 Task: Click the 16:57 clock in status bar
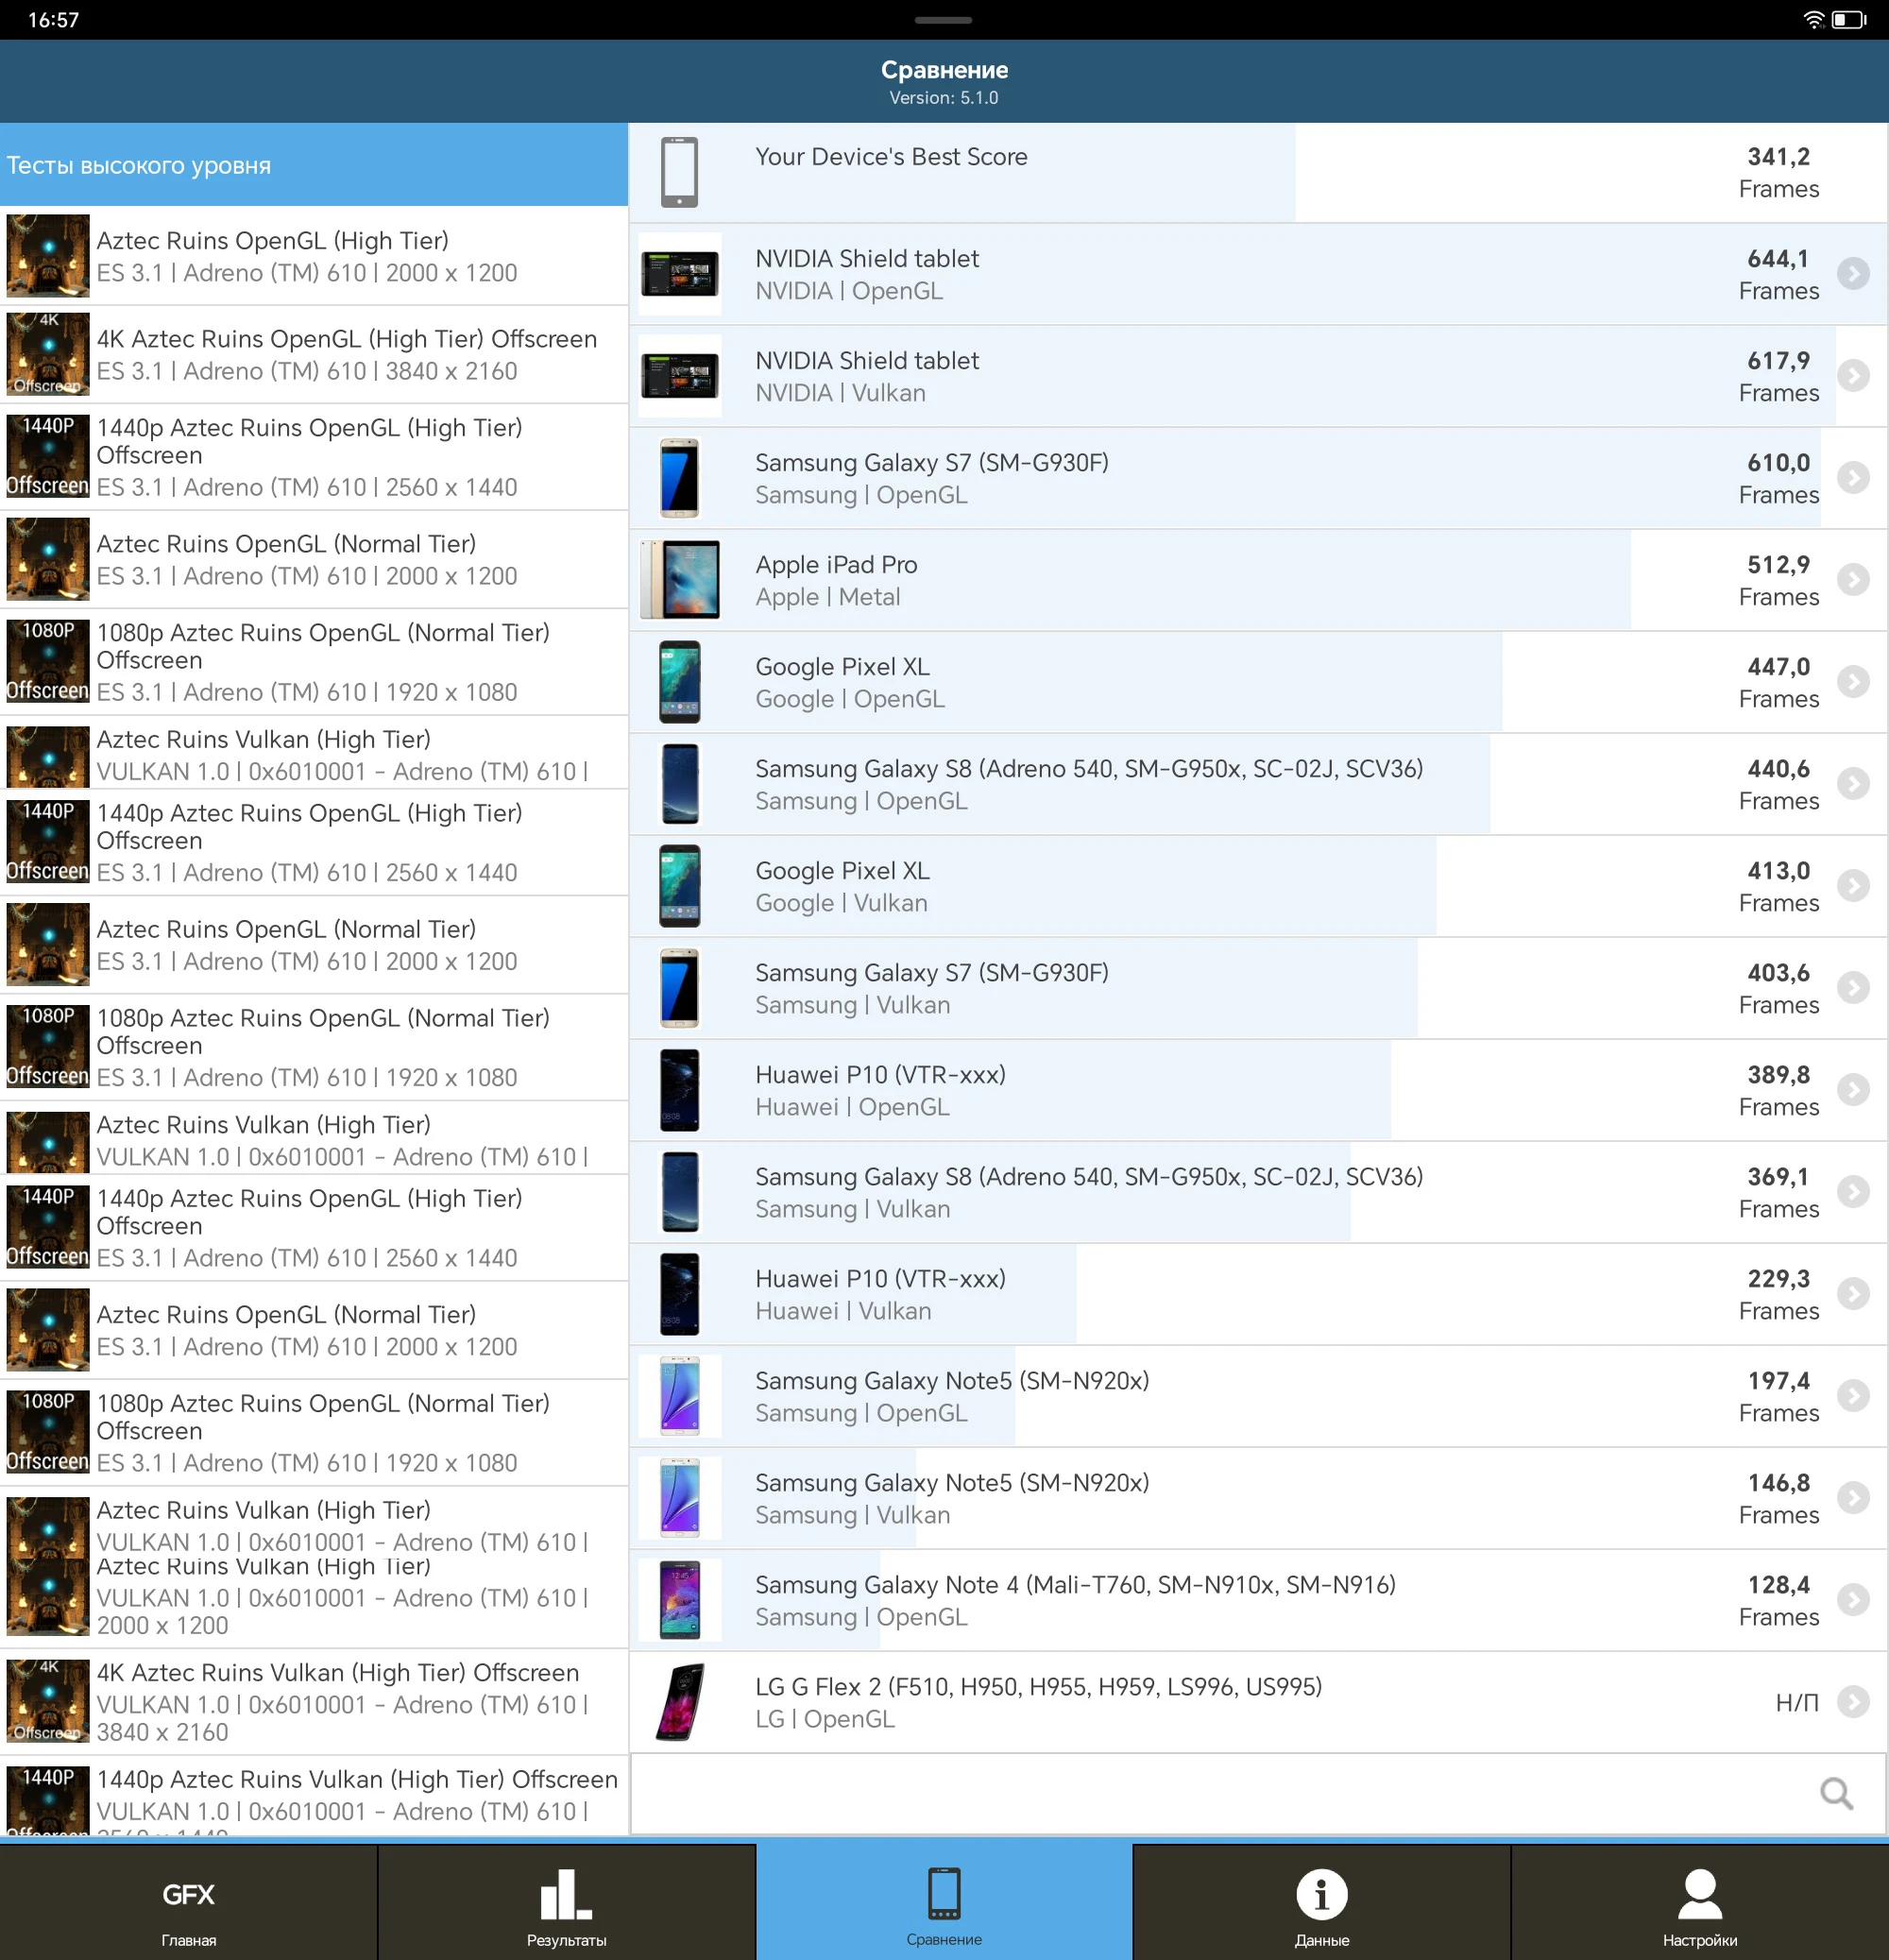coord(53,20)
